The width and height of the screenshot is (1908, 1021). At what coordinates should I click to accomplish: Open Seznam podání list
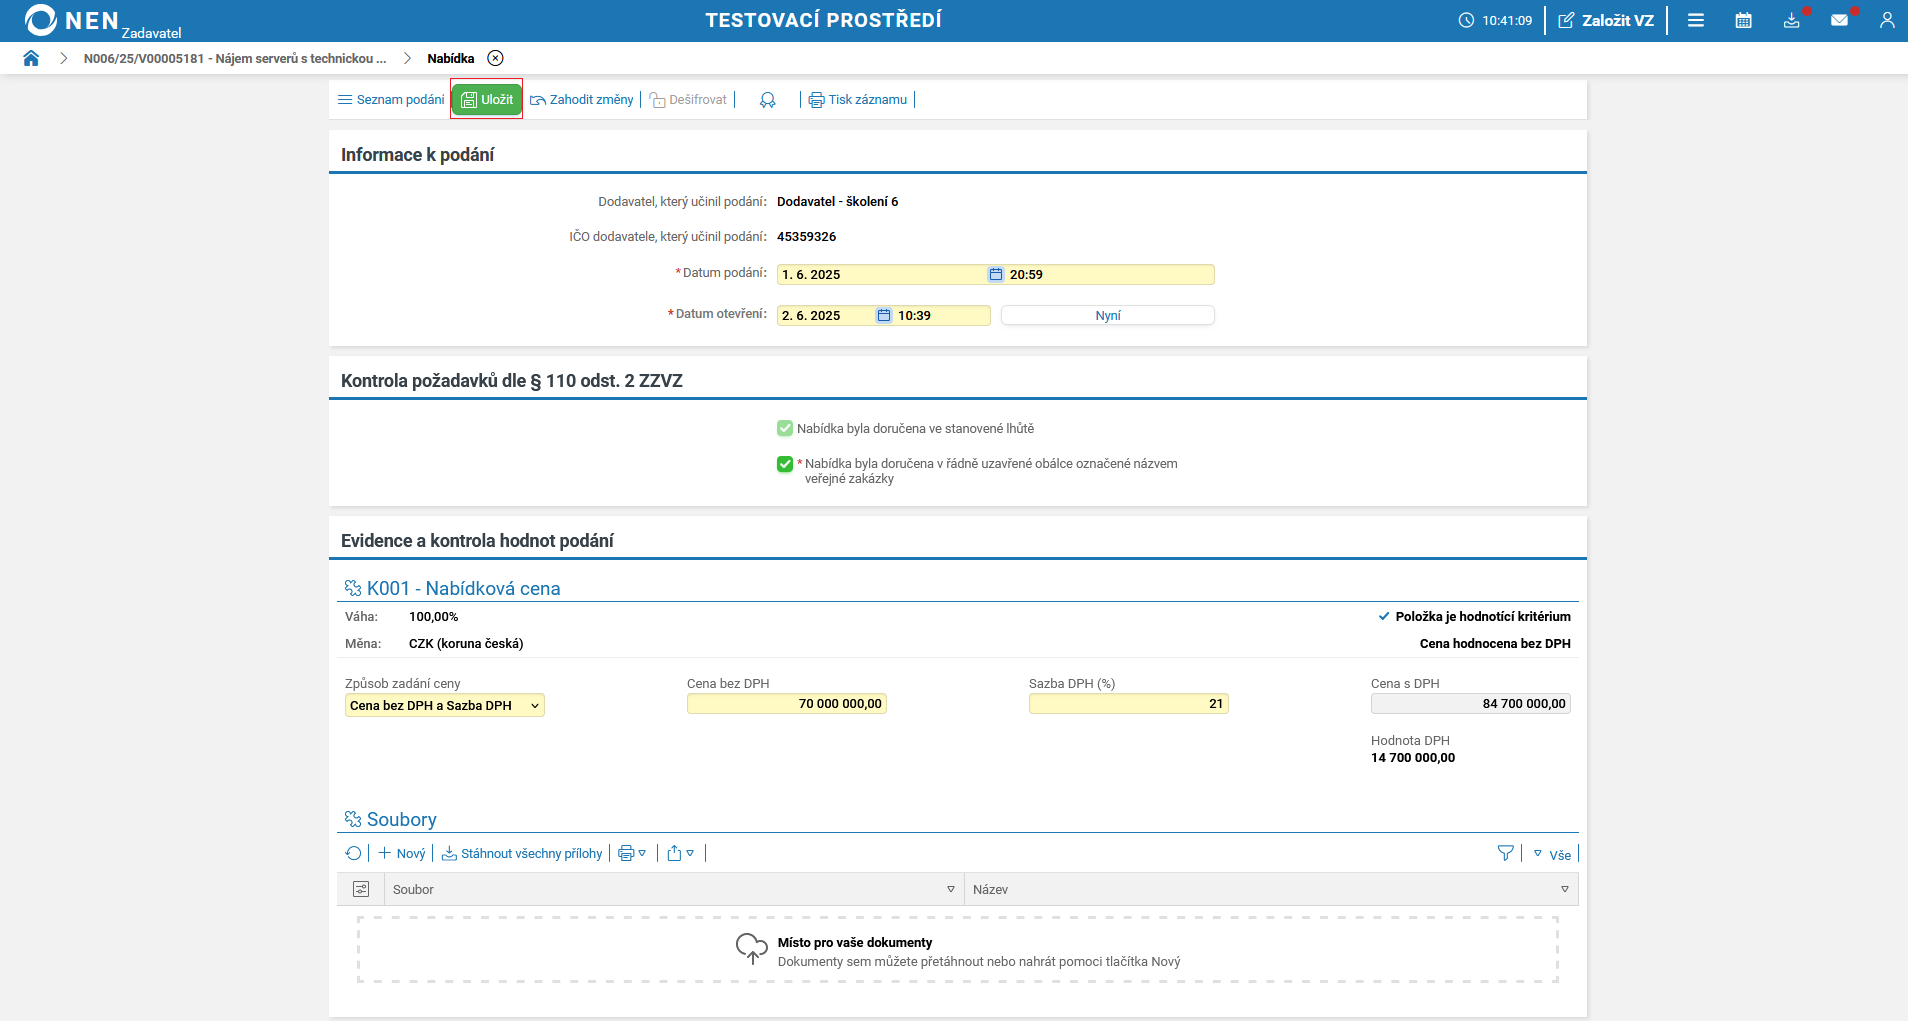click(x=391, y=100)
